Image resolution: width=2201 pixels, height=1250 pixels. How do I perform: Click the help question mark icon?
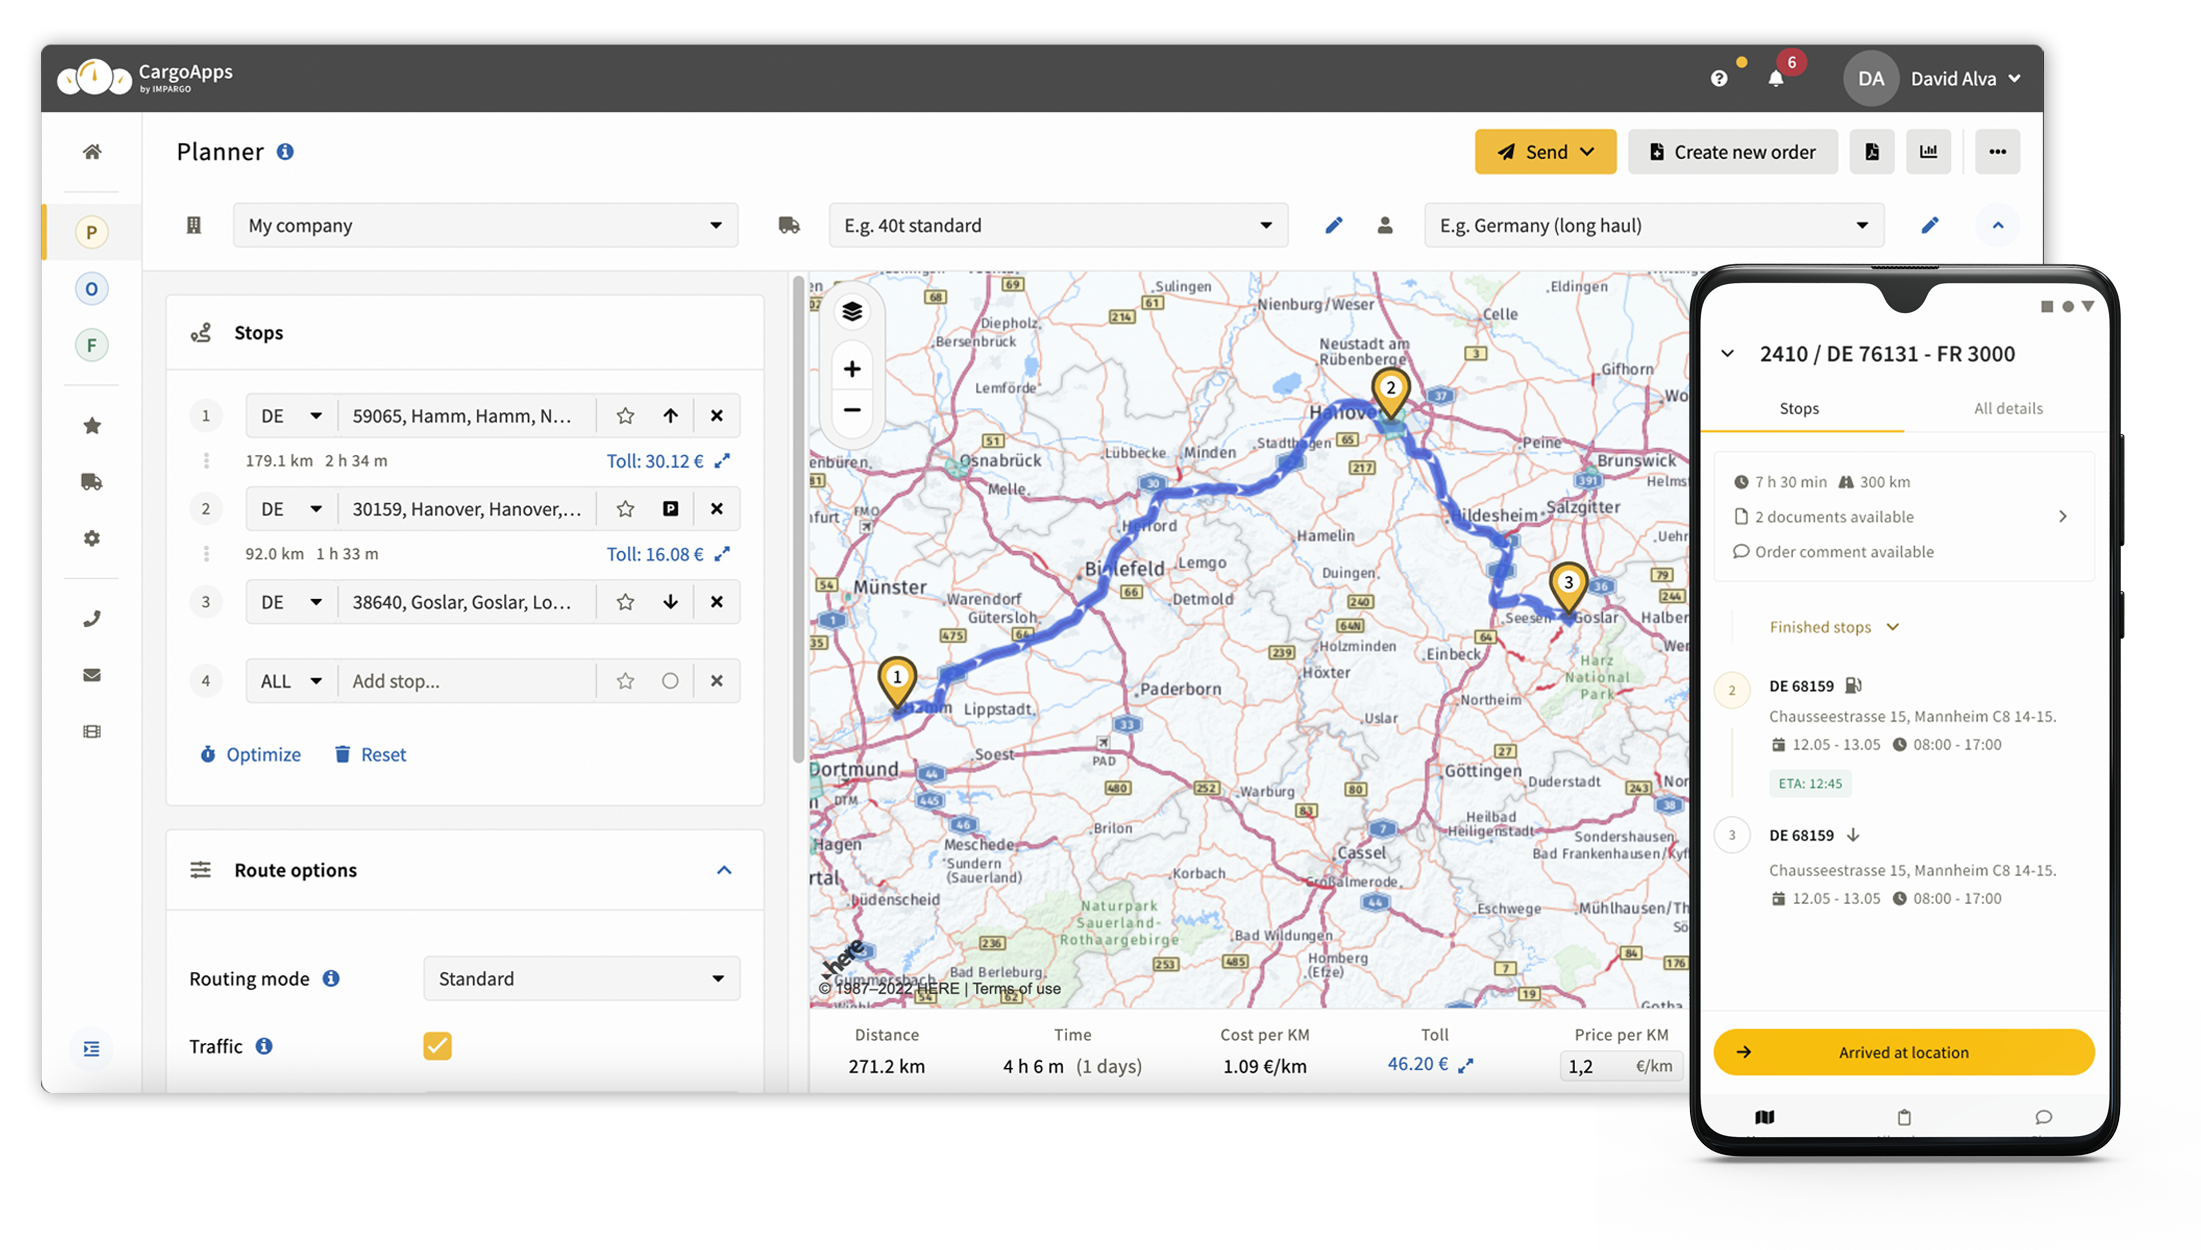pyautogui.click(x=1719, y=78)
